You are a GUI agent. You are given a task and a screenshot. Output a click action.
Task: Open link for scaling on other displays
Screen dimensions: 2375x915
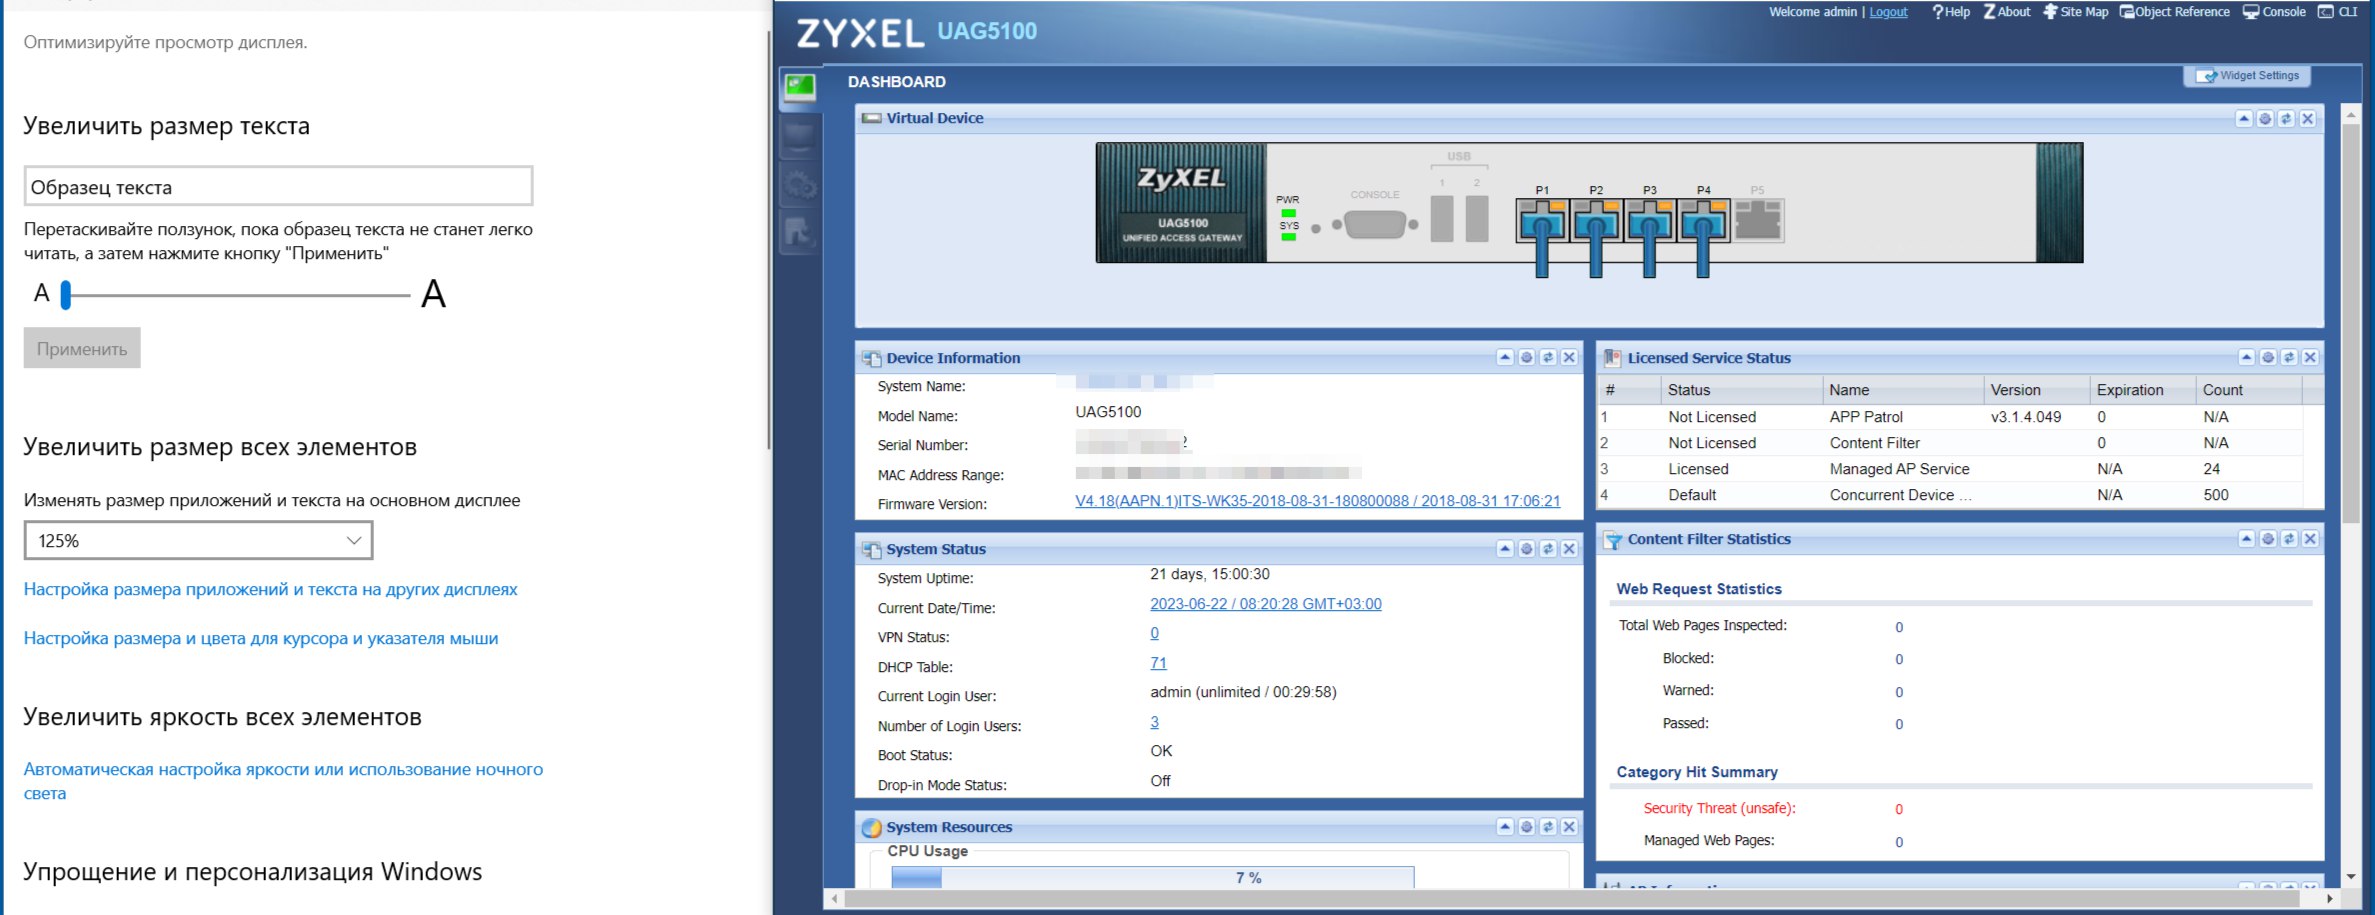click(x=270, y=589)
